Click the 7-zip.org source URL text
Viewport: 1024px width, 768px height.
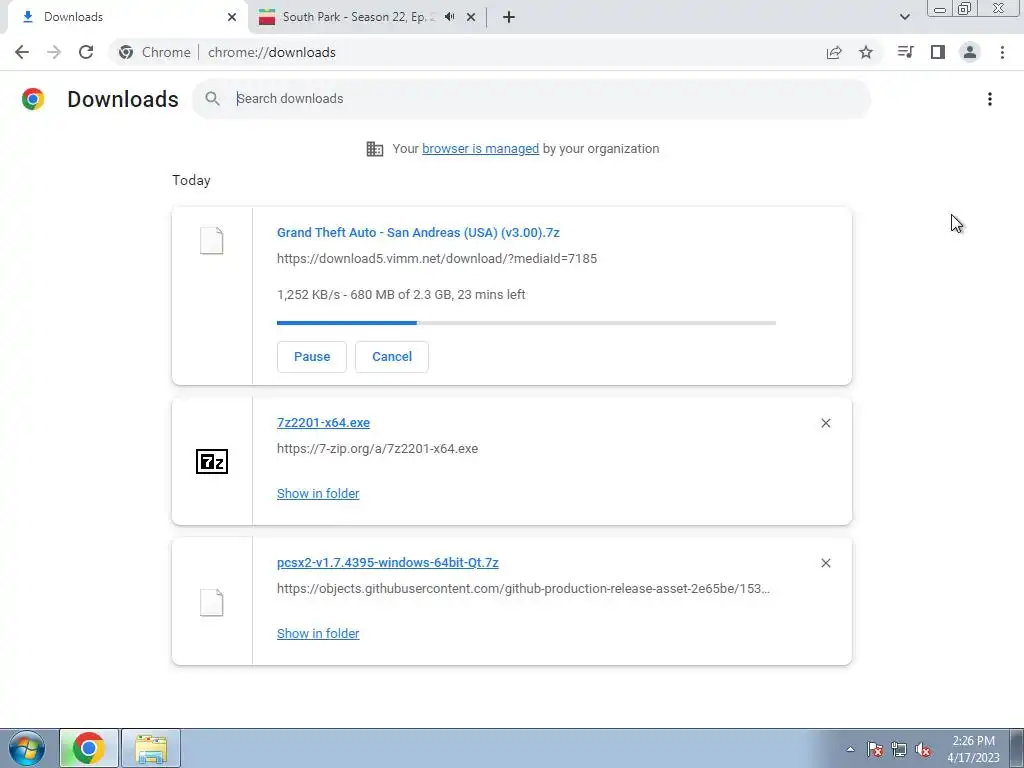(377, 449)
